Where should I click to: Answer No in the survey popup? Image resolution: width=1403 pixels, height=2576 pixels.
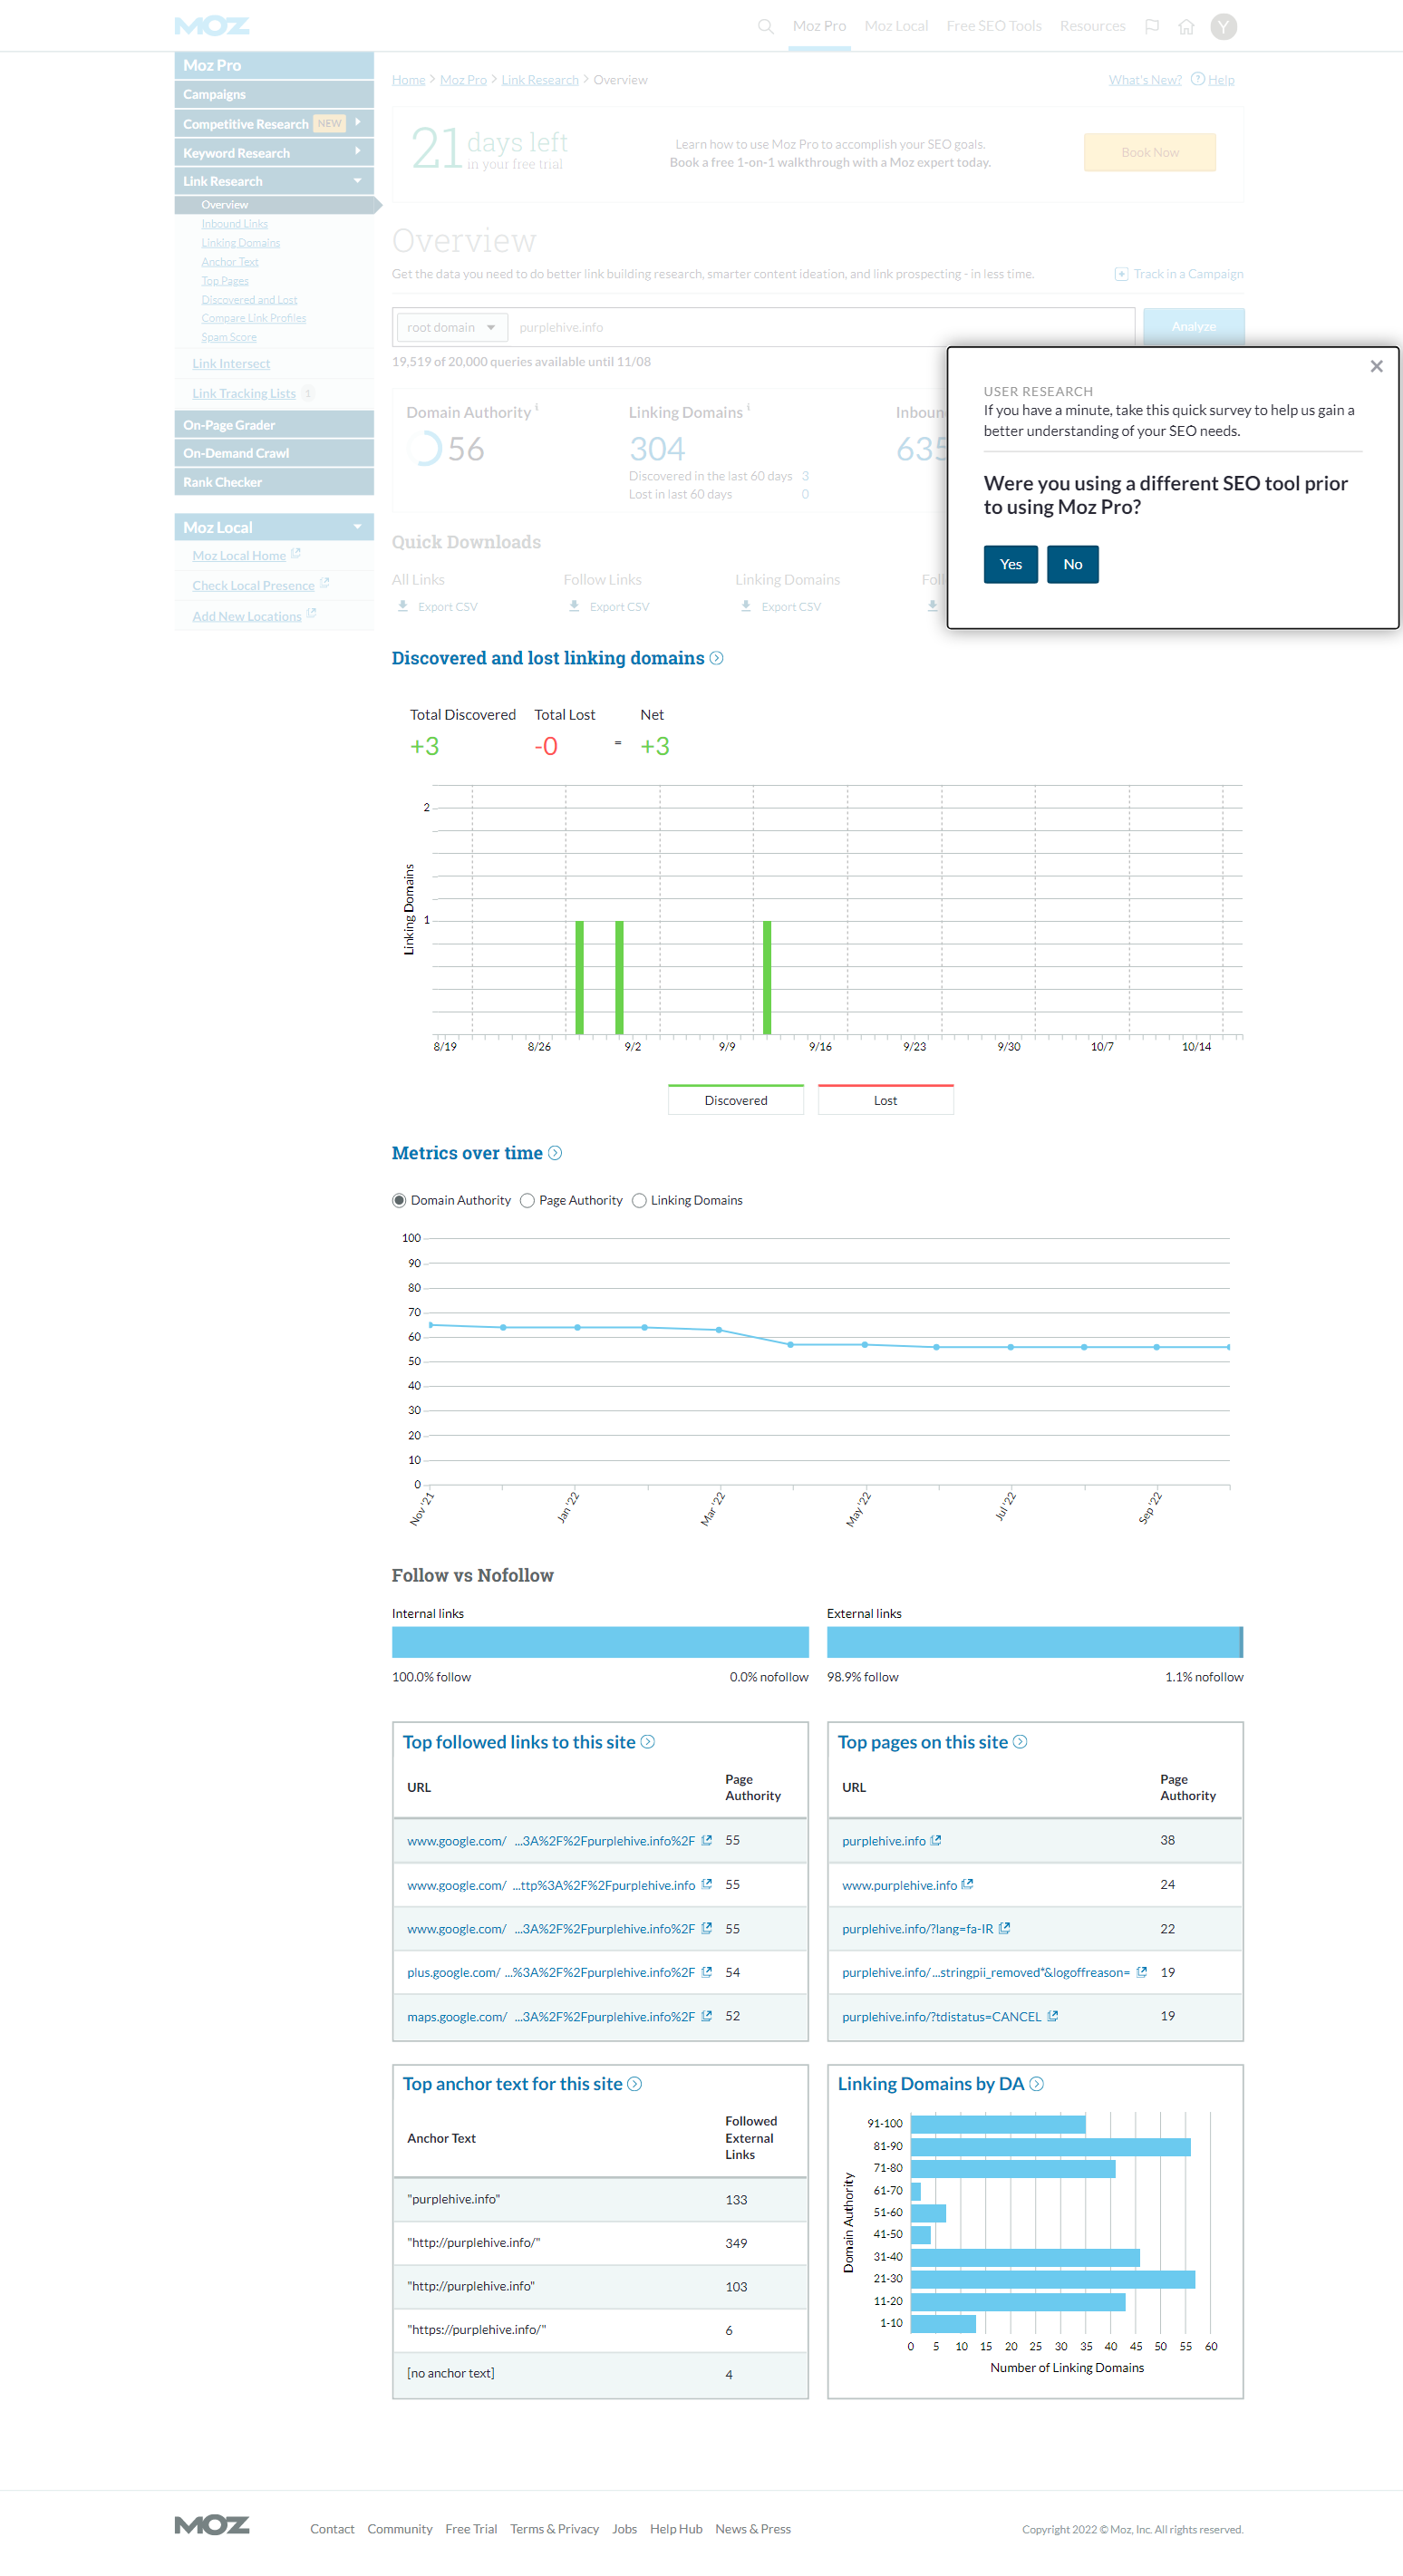[x=1073, y=564]
